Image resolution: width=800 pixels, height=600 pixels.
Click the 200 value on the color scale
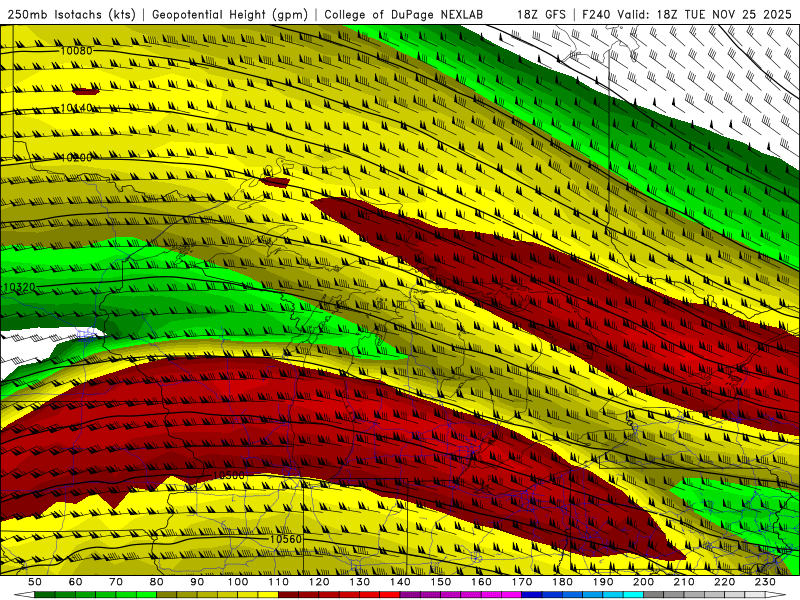(x=644, y=582)
